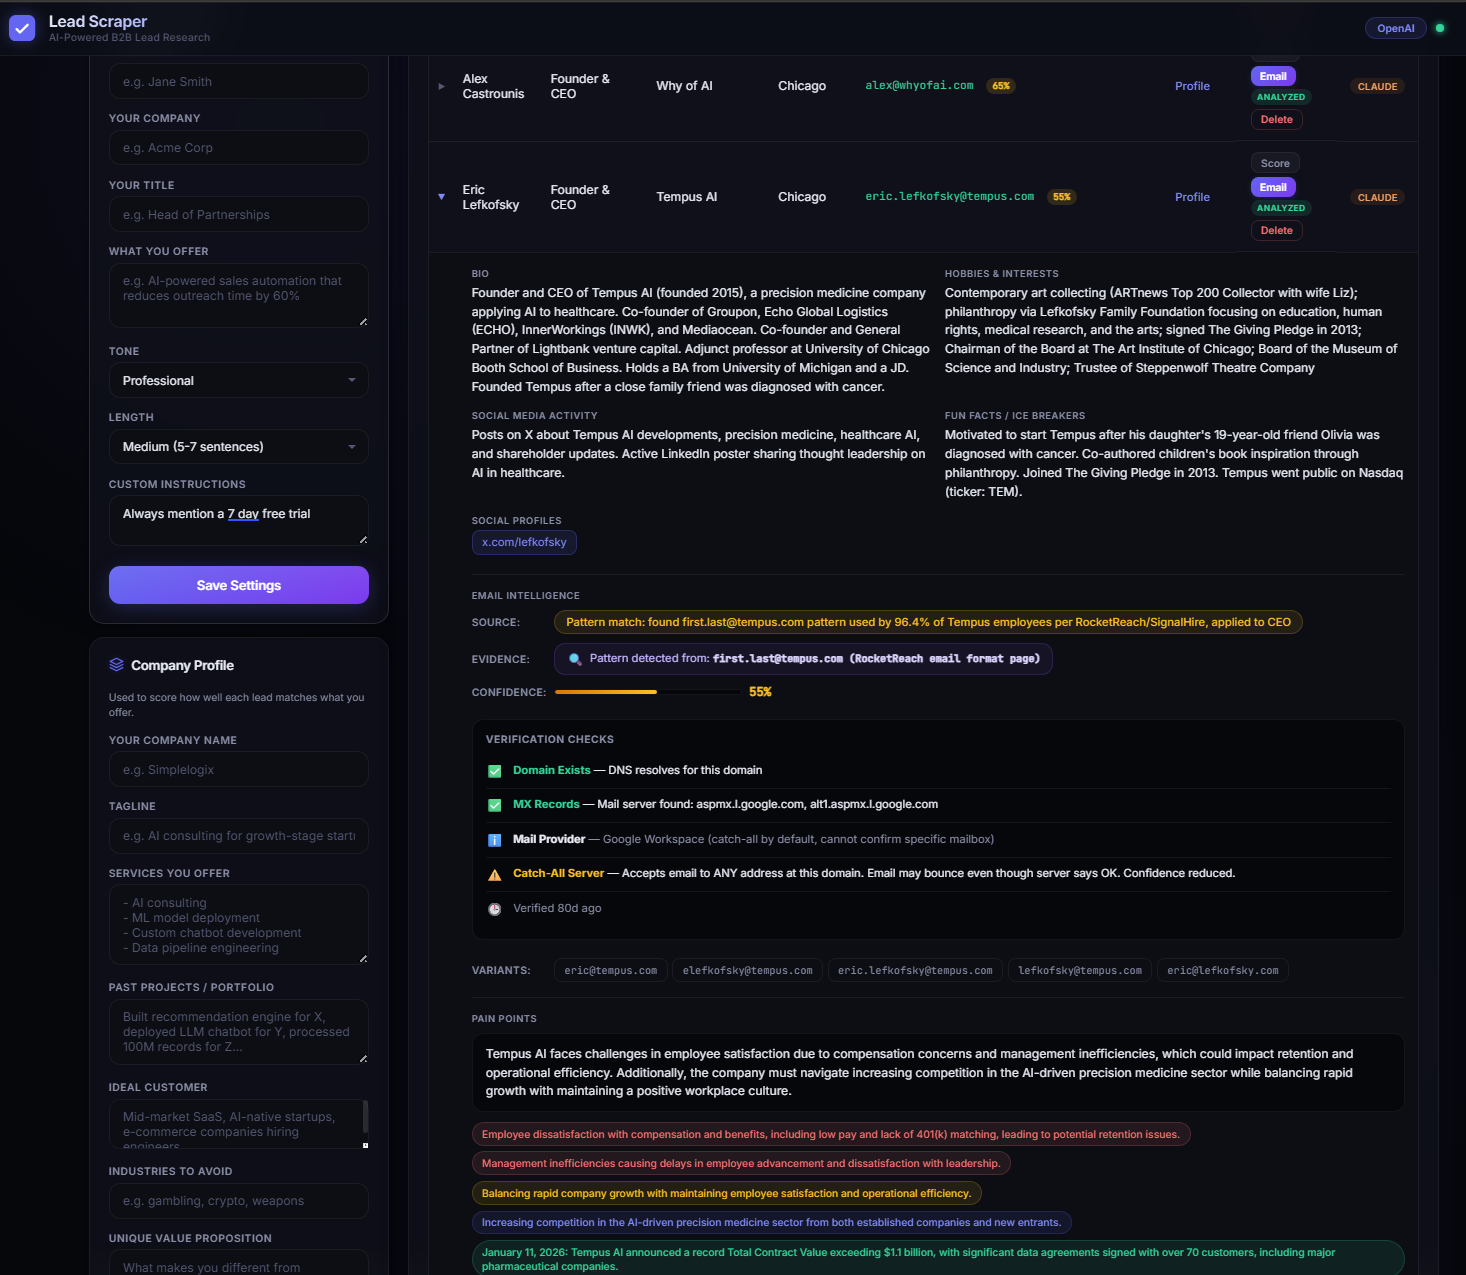The height and width of the screenshot is (1275, 1466).
Task: Click the Tagline input field
Action: [x=239, y=836]
